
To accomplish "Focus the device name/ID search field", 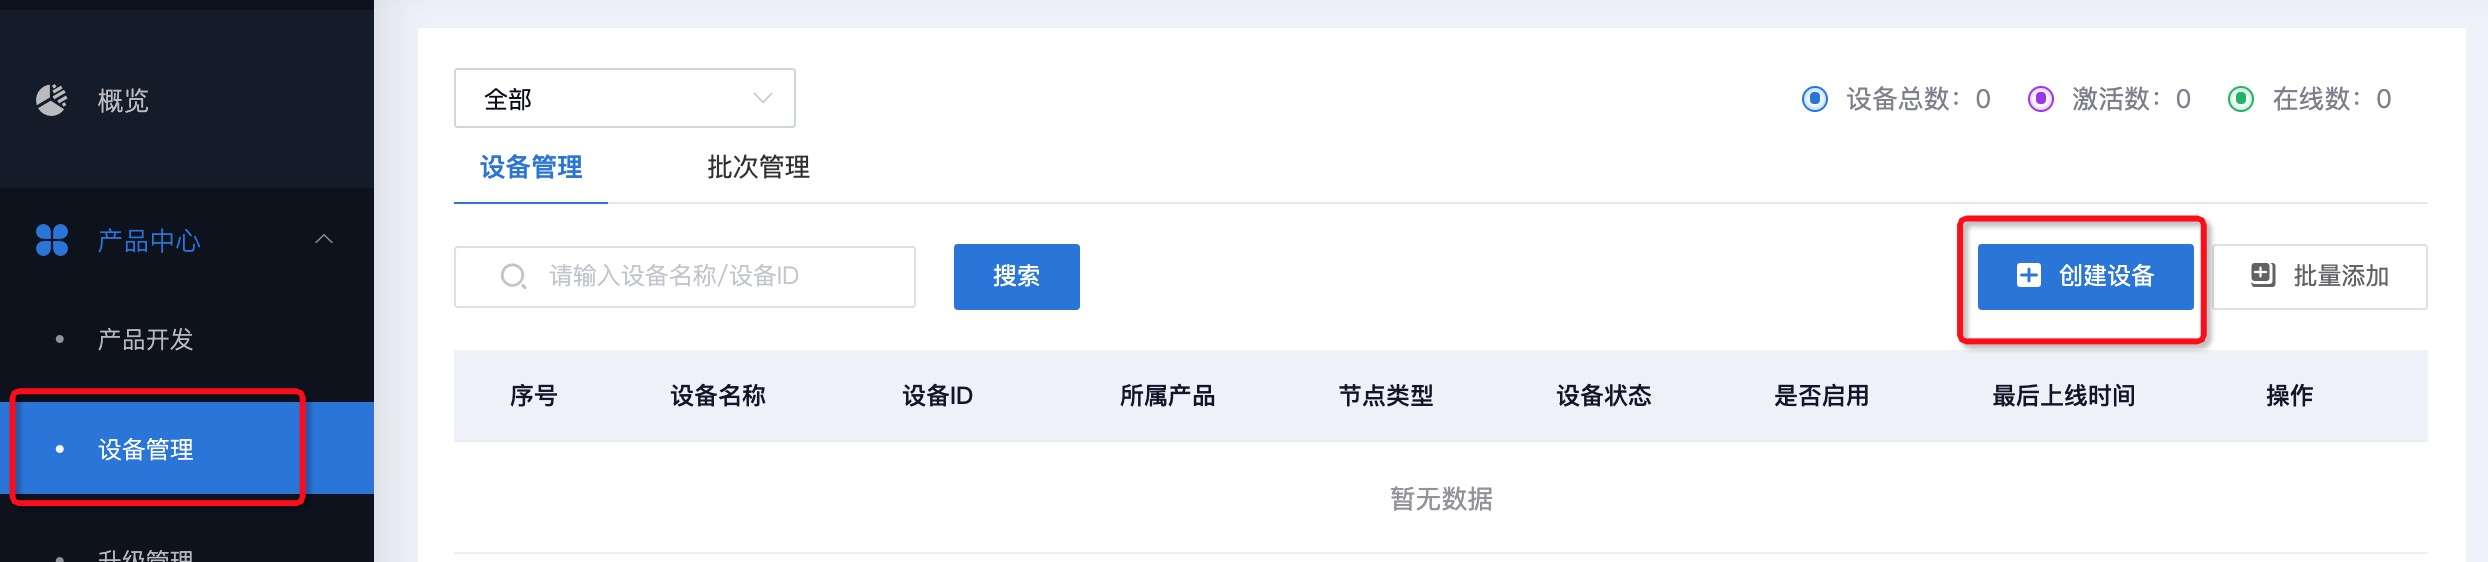I will (700, 277).
